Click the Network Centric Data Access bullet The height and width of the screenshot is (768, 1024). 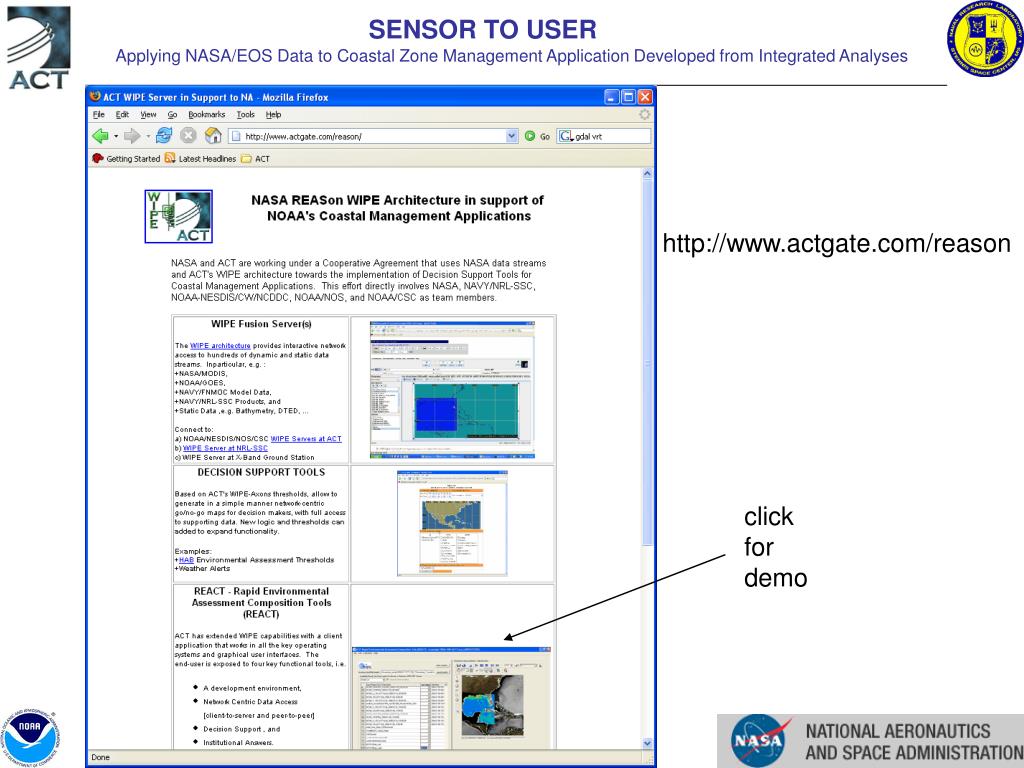point(250,702)
